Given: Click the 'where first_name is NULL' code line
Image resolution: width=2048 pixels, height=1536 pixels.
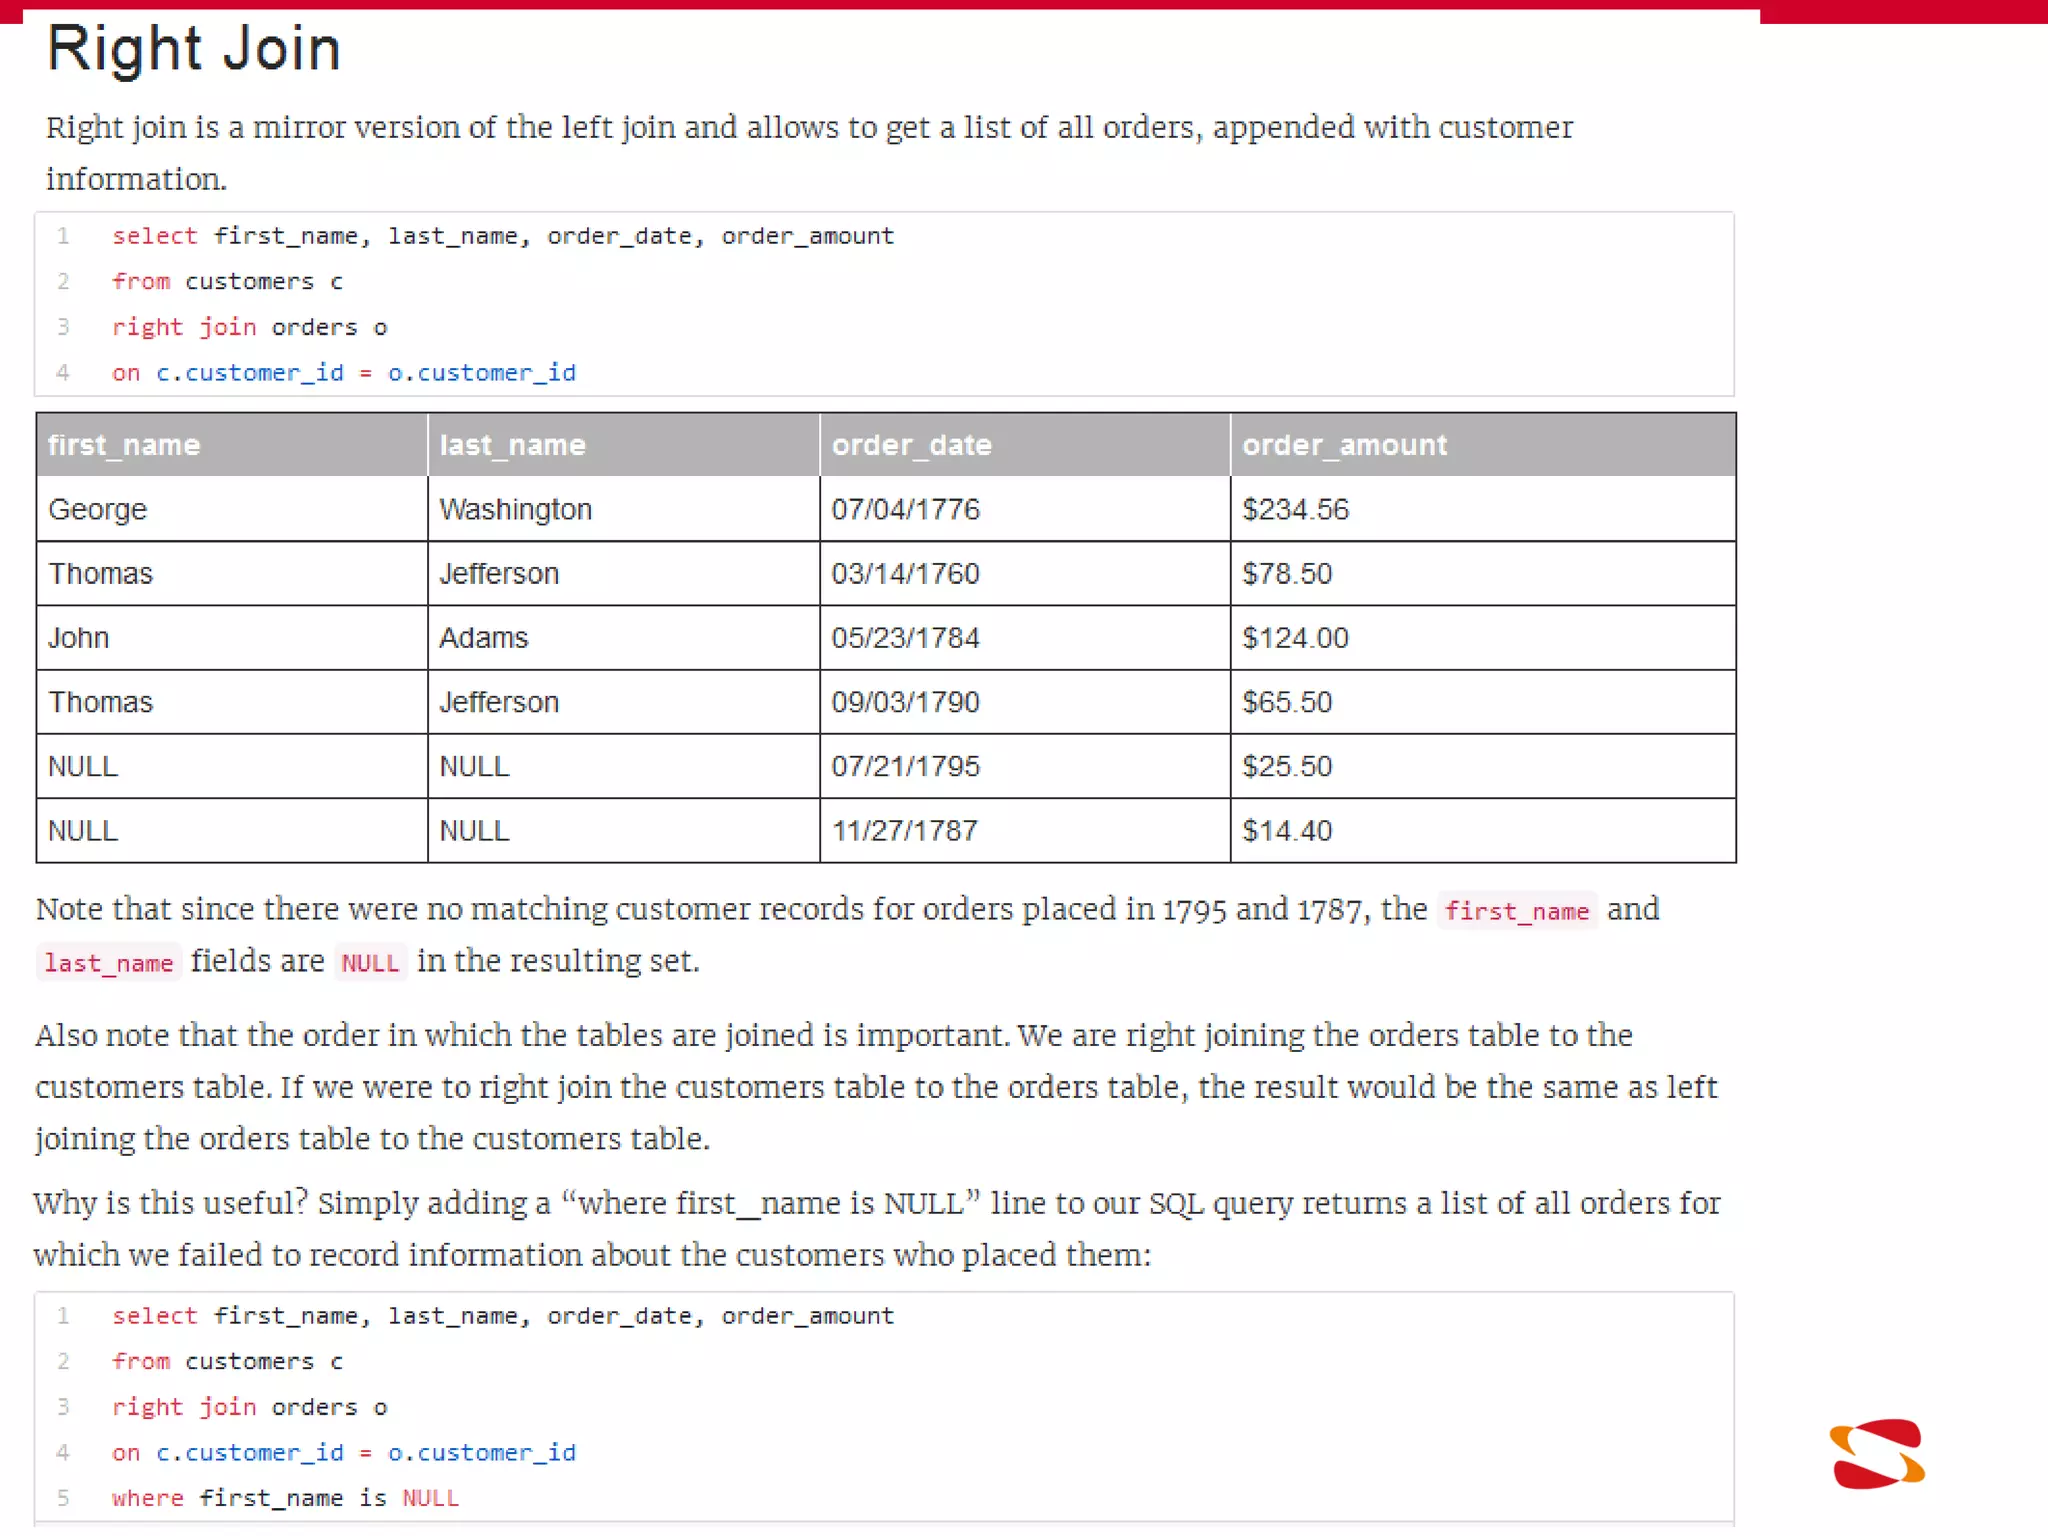Looking at the screenshot, I should pos(285,1498).
